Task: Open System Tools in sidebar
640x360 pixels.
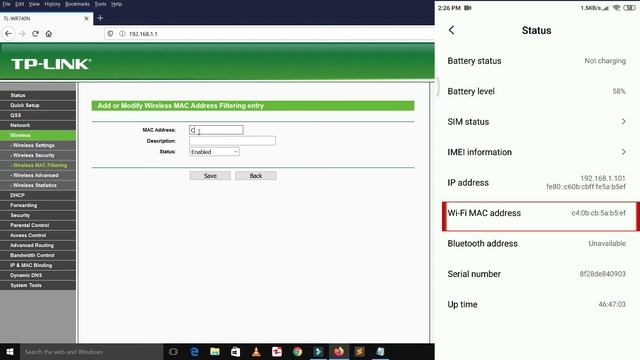Action: coord(38,285)
